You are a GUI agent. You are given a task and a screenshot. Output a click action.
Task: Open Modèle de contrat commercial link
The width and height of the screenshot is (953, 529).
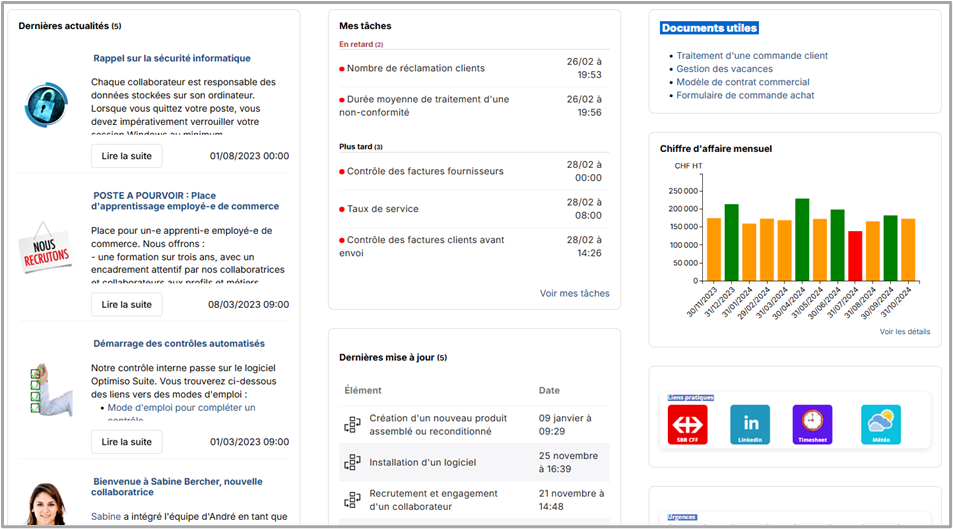point(742,82)
